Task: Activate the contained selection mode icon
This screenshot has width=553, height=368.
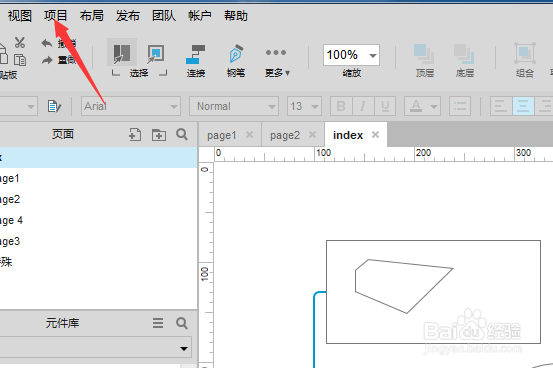Action: (155, 54)
